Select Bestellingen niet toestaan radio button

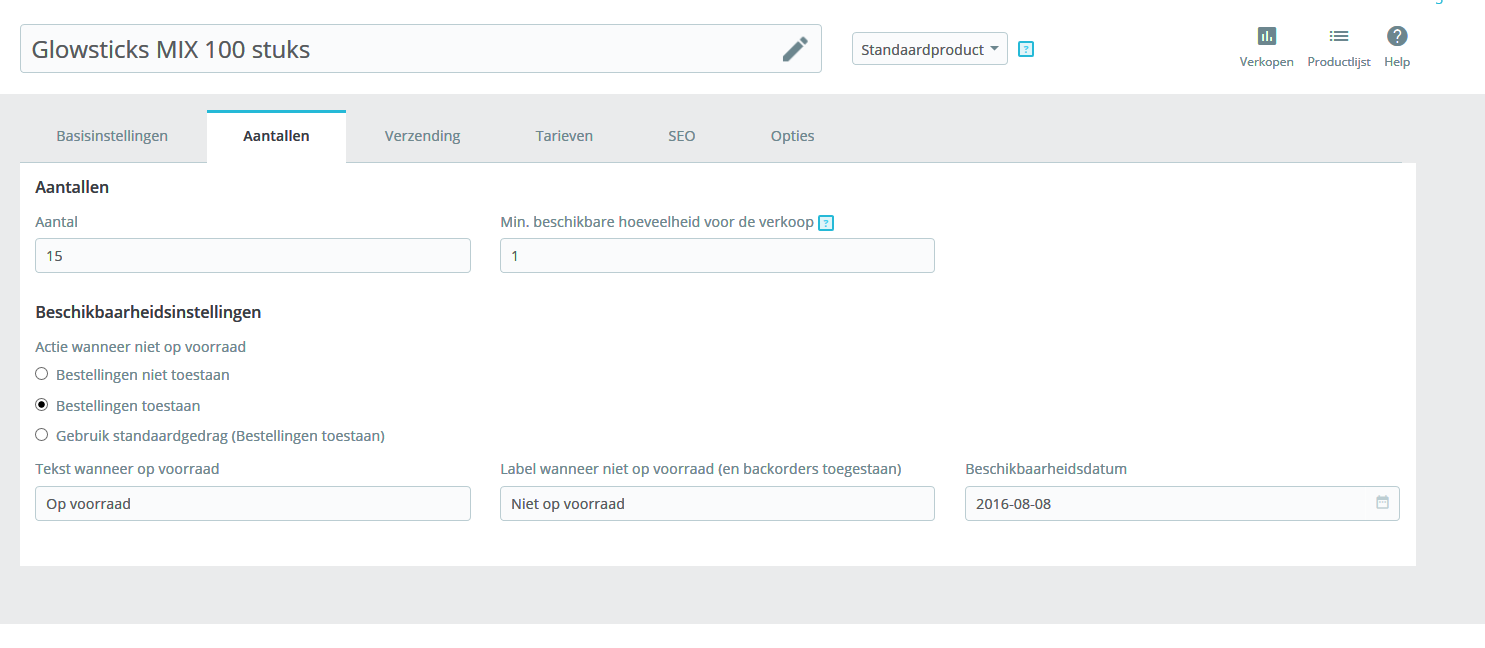tap(42, 374)
